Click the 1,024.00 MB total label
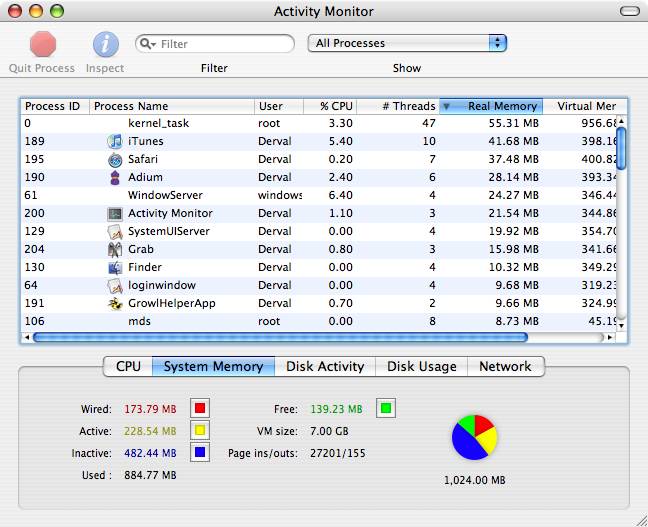 [x=474, y=480]
